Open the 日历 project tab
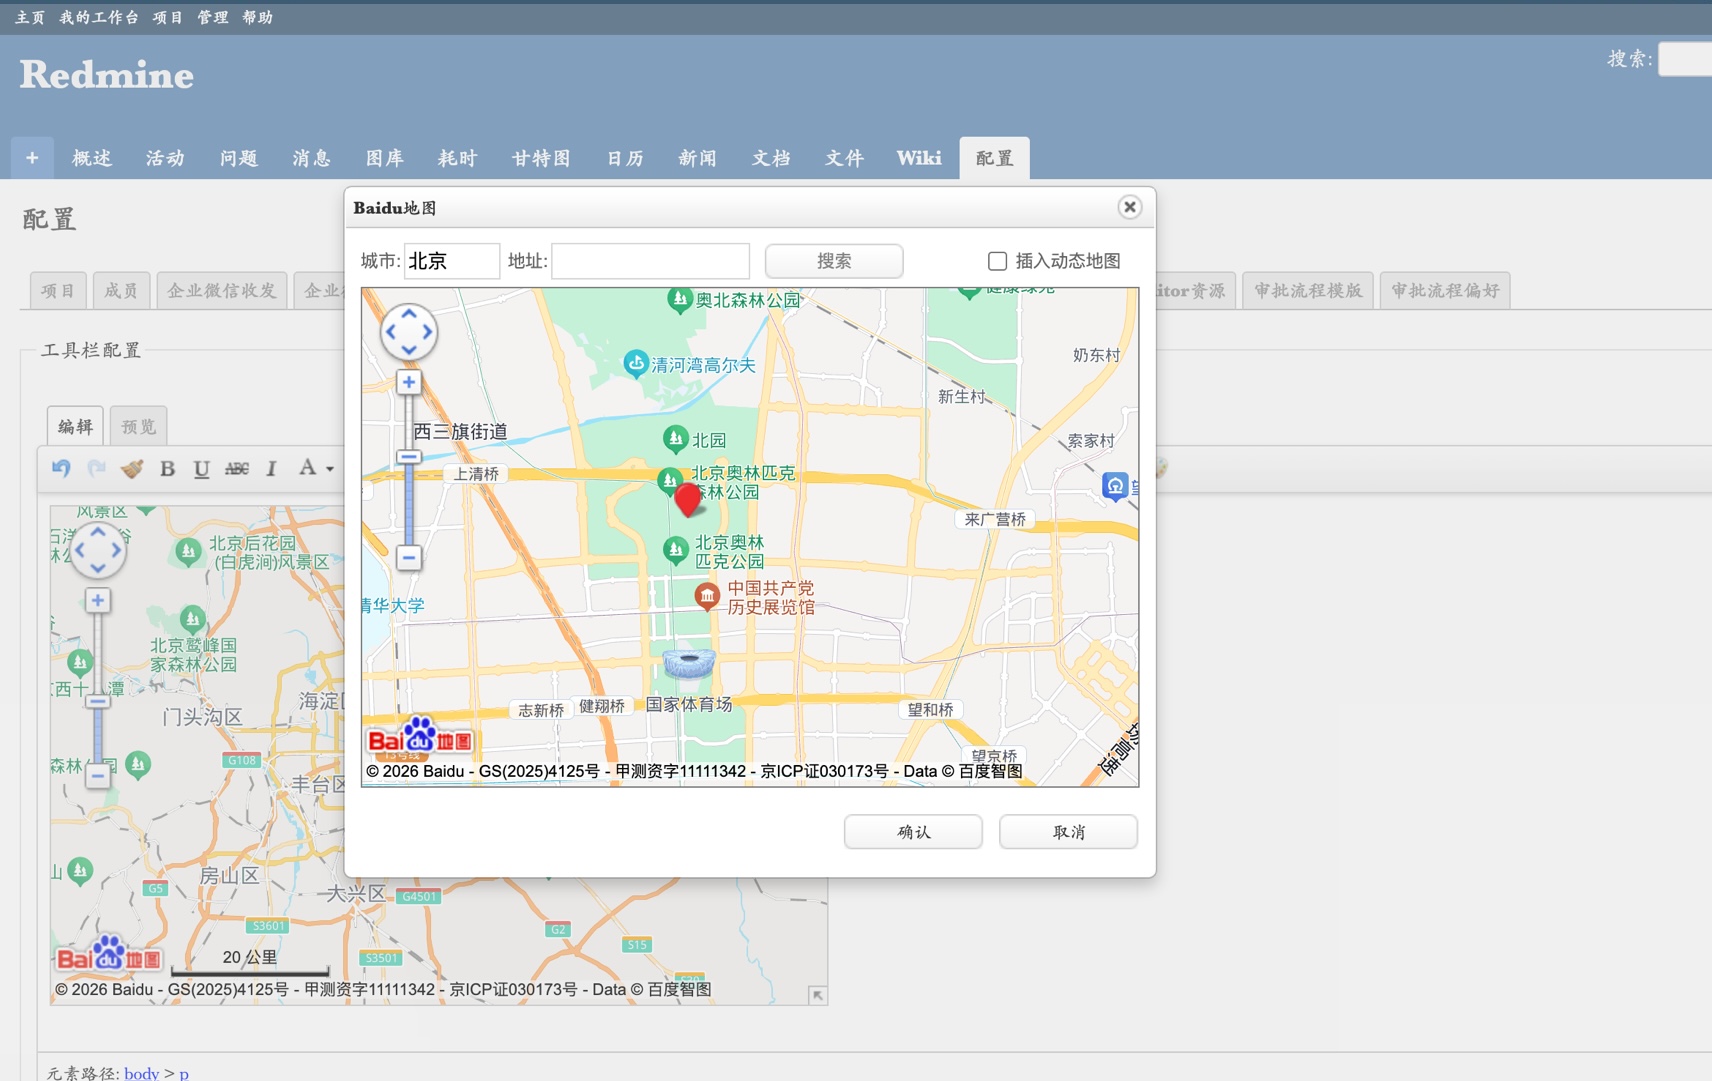This screenshot has width=1712, height=1081. tap(625, 158)
